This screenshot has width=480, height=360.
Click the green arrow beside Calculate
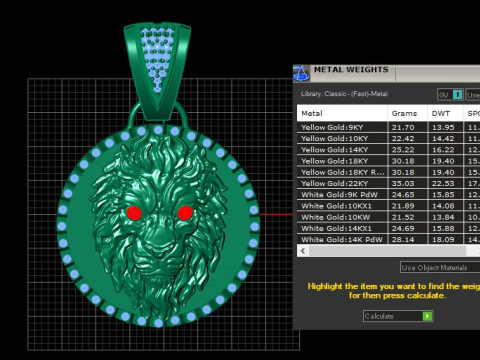point(427,316)
